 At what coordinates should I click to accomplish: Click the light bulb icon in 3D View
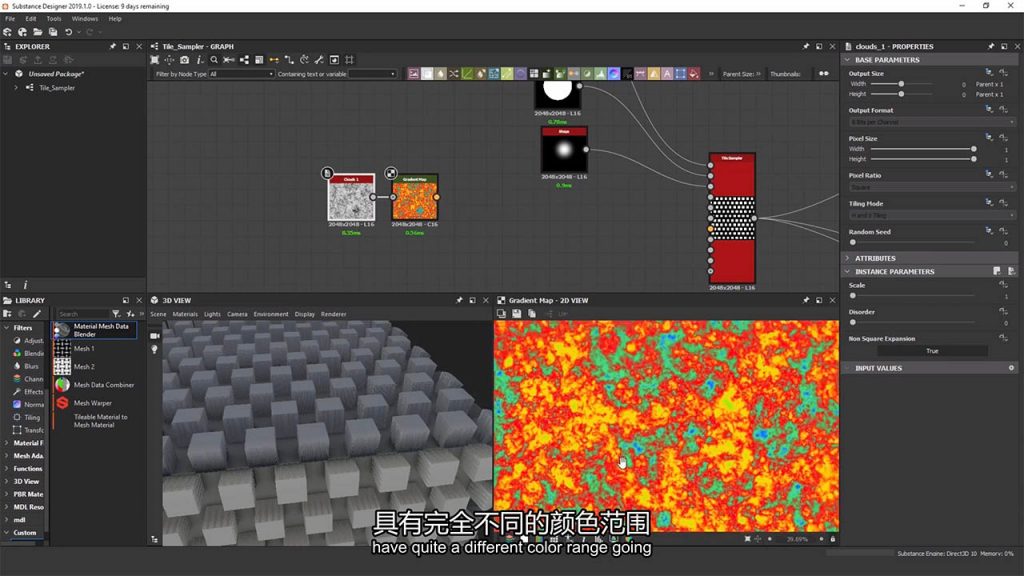(x=155, y=349)
